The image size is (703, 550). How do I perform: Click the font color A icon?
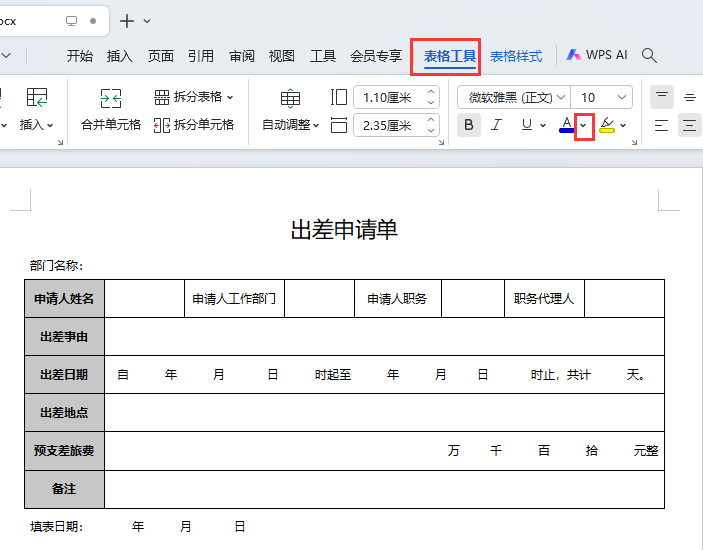tap(566, 125)
